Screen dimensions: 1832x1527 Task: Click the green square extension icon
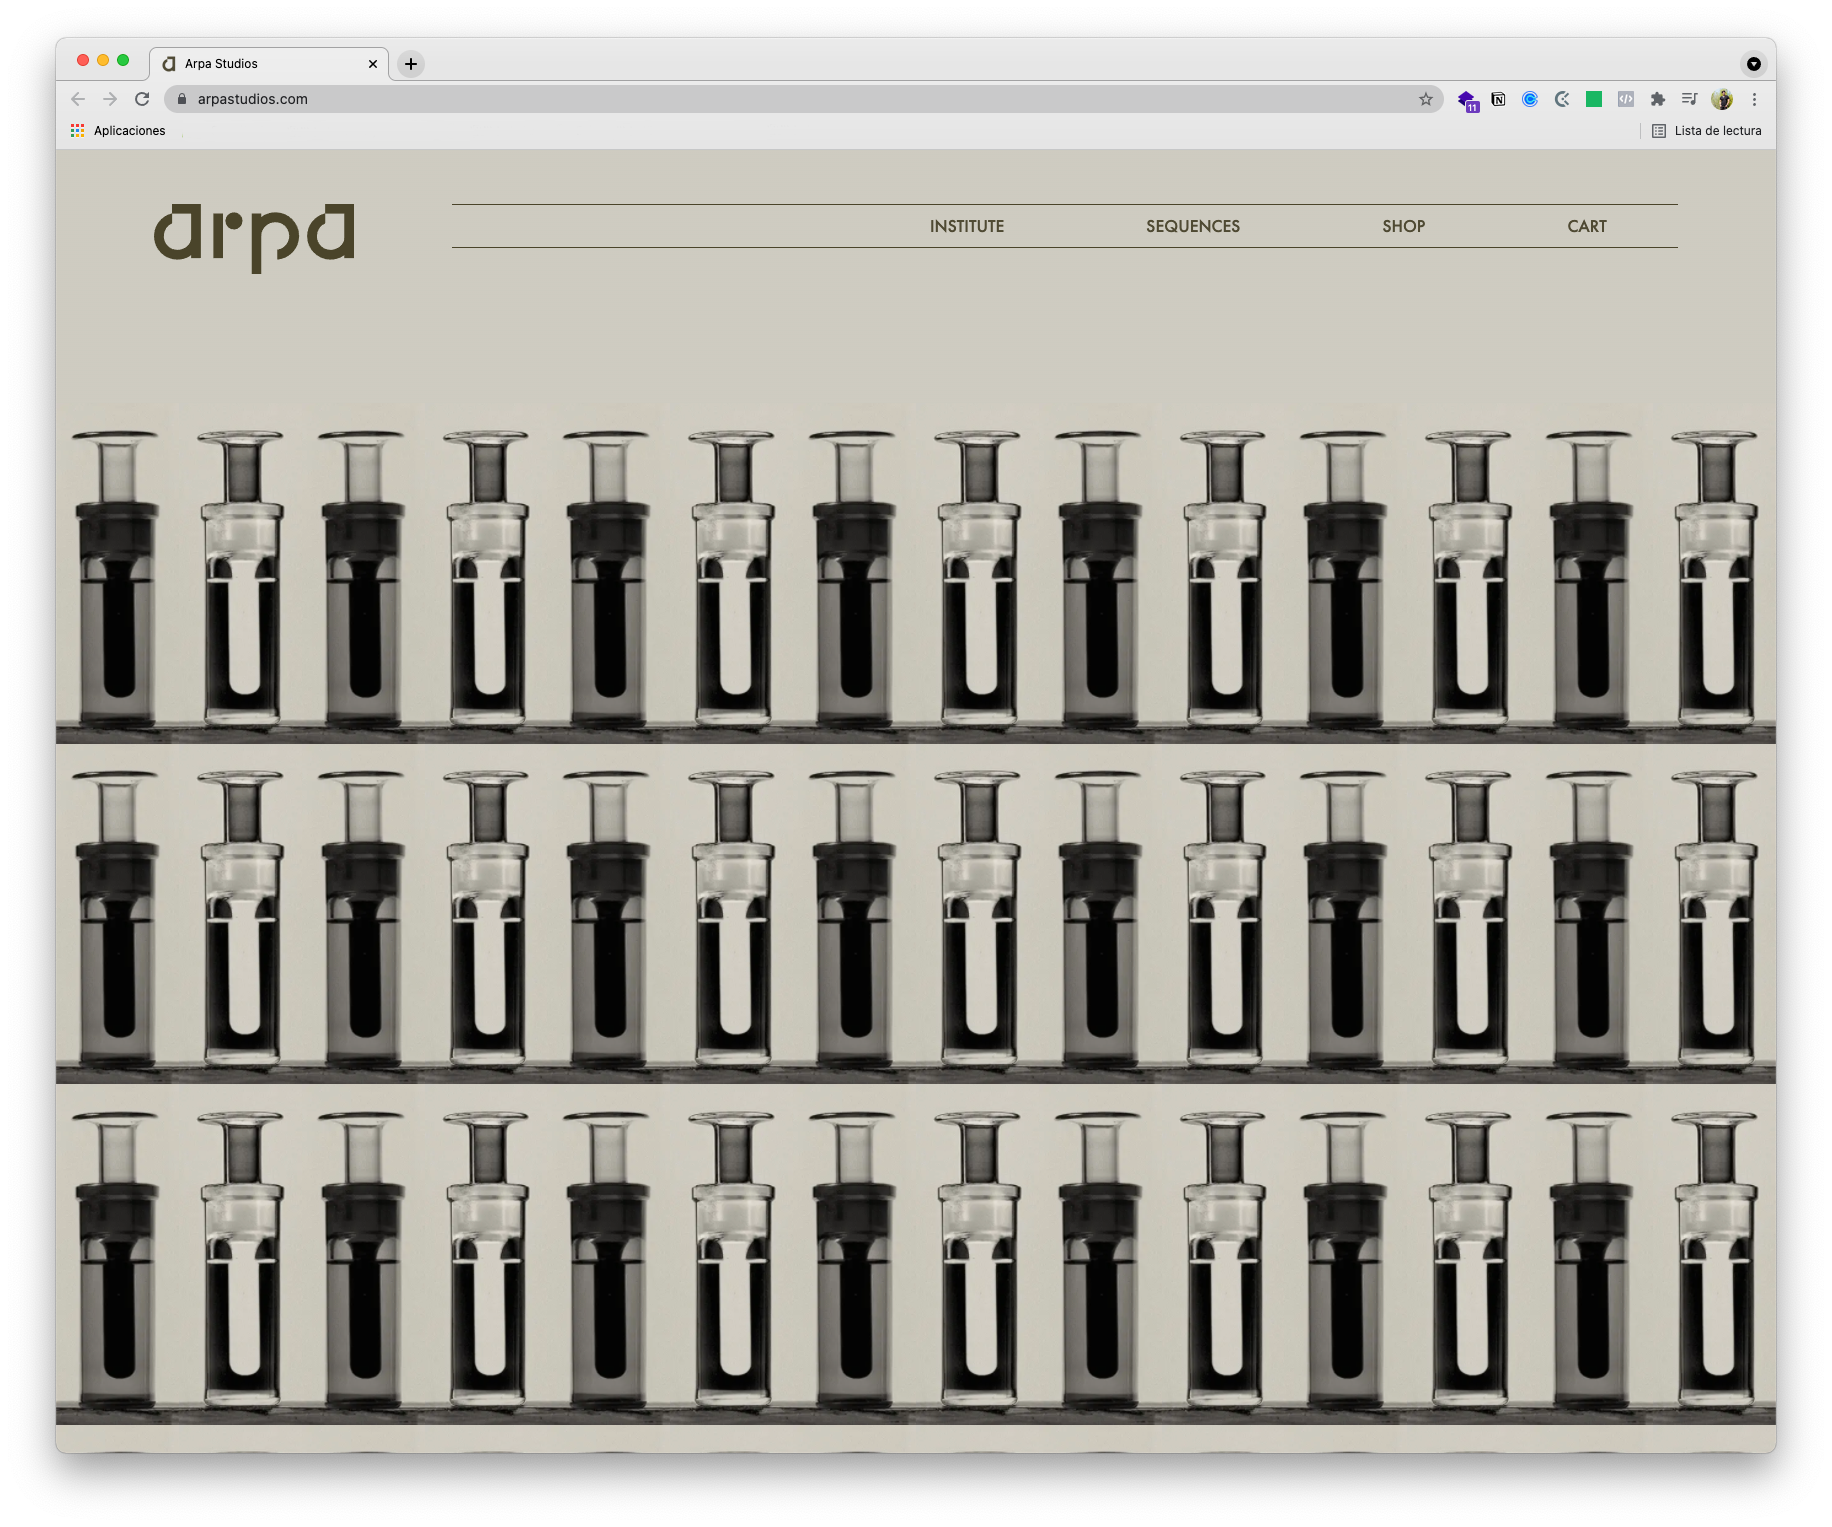[x=1594, y=99]
